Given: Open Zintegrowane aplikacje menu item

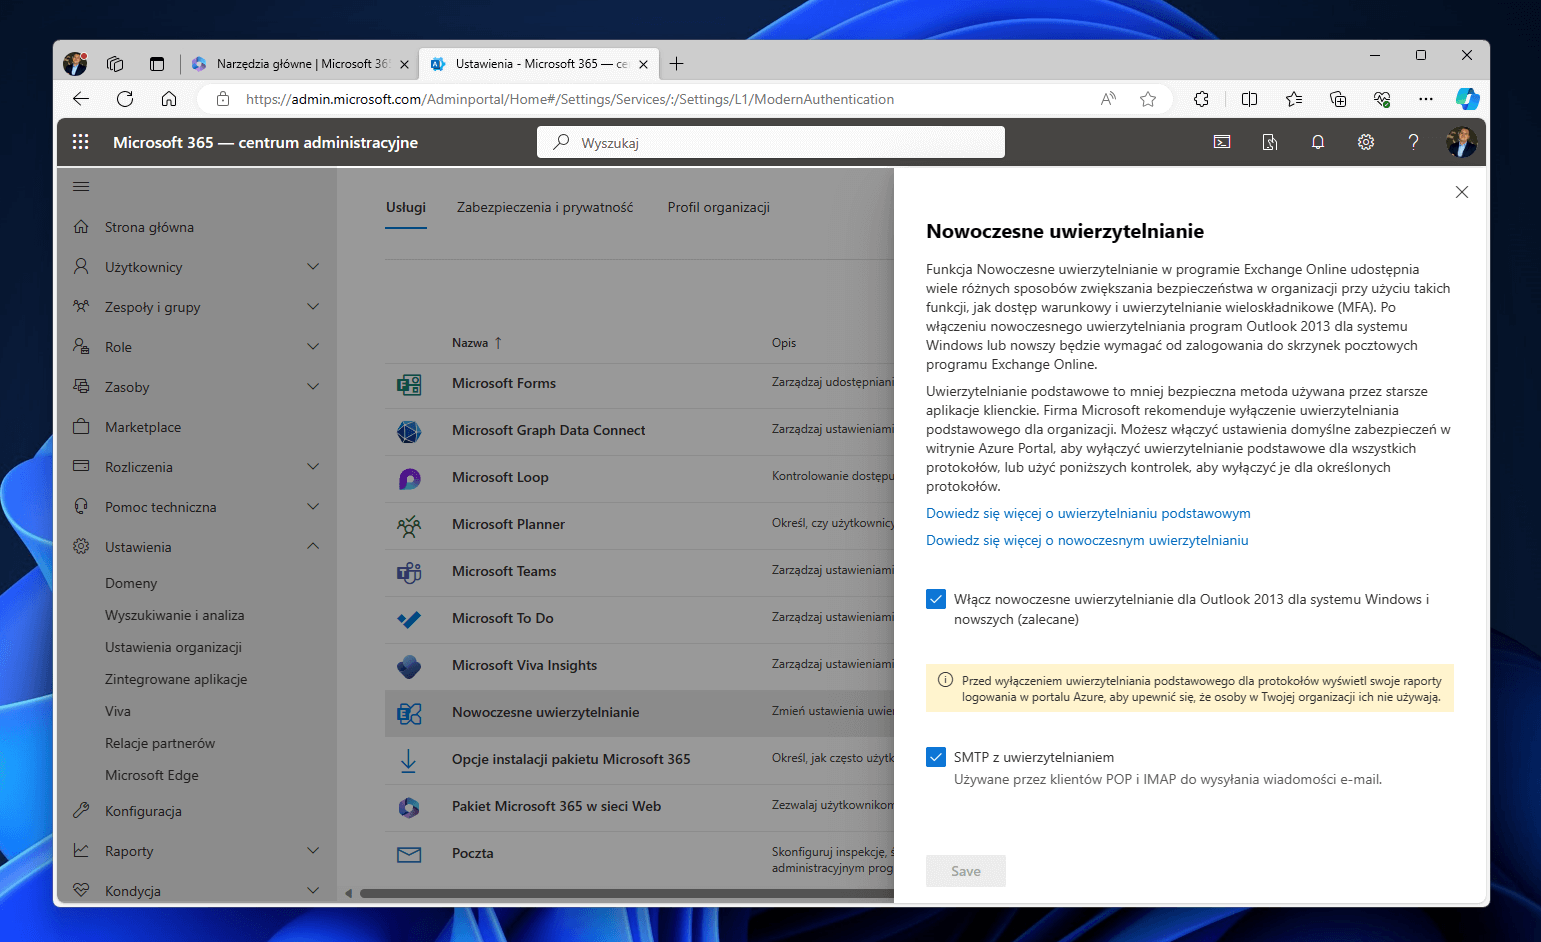Looking at the screenshot, I should pyautogui.click(x=176, y=679).
